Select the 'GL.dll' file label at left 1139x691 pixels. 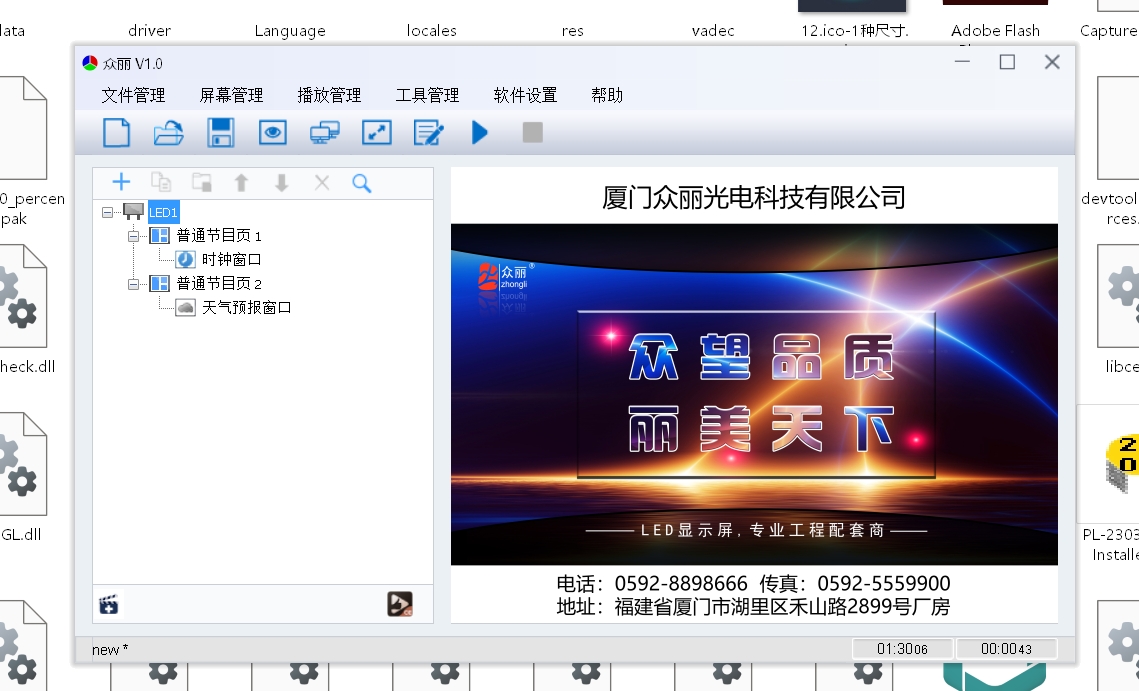click(21, 534)
